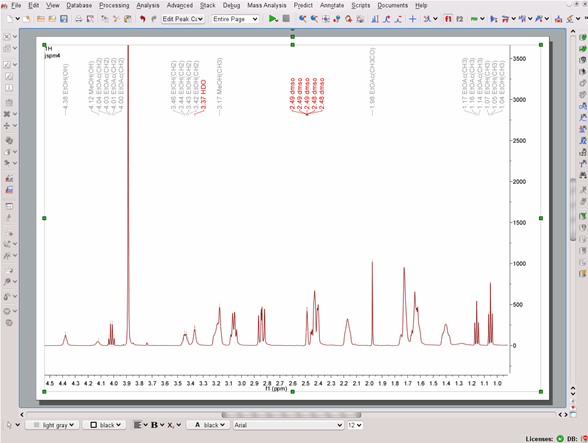This screenshot has height=443, width=588.
Task: Click the table view icon in left sidebar
Action: (x=9, y=206)
